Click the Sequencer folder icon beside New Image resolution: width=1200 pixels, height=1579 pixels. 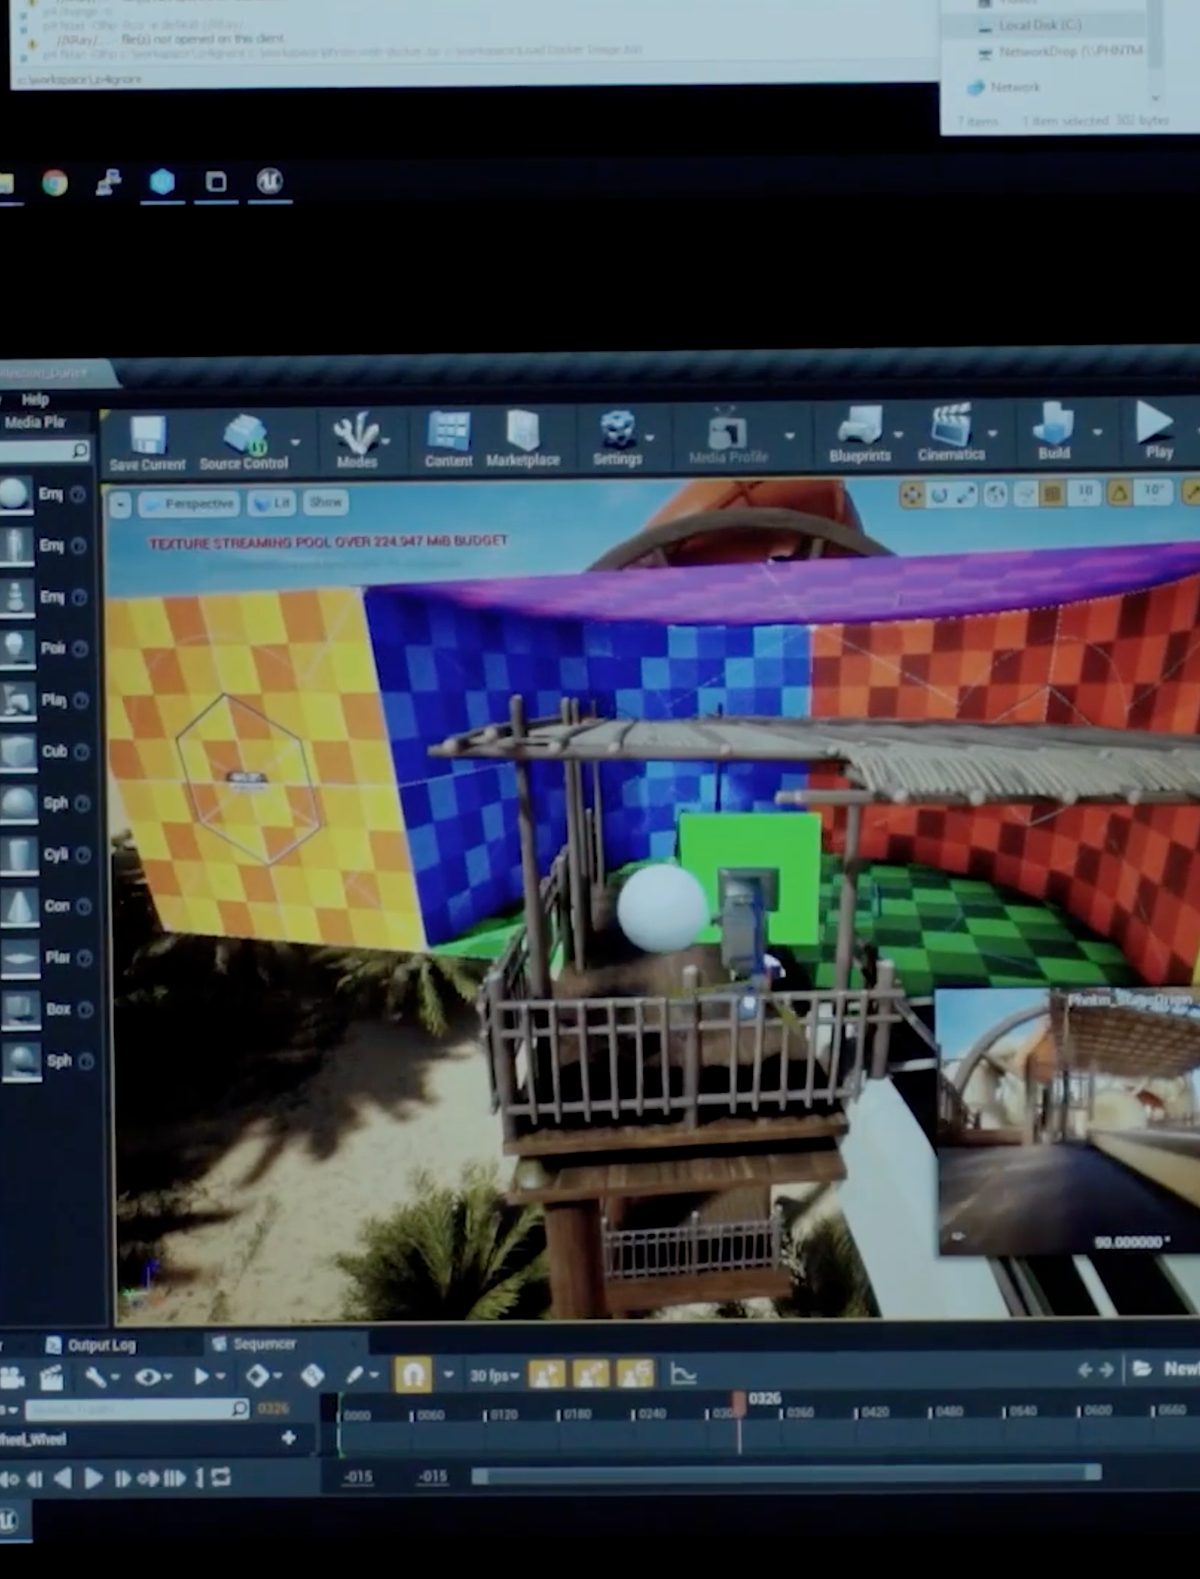pyautogui.click(x=1143, y=1369)
